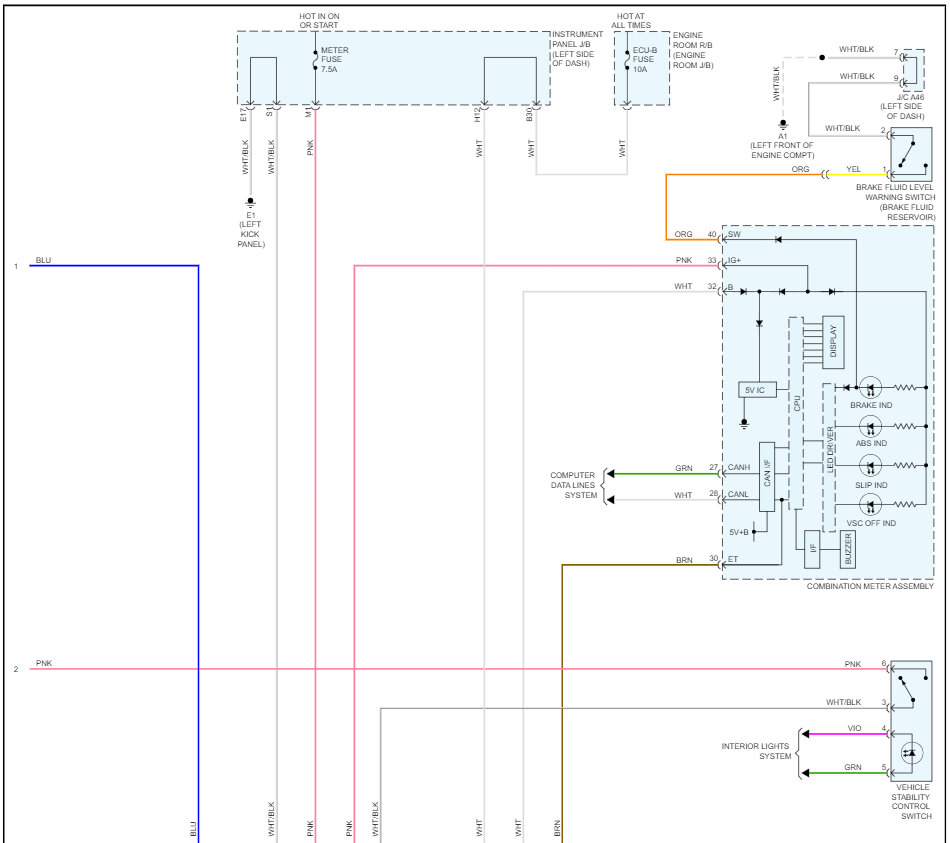Click the I/F block beside the buzzer
Viewport: 950px width, 843px height.
(812, 549)
